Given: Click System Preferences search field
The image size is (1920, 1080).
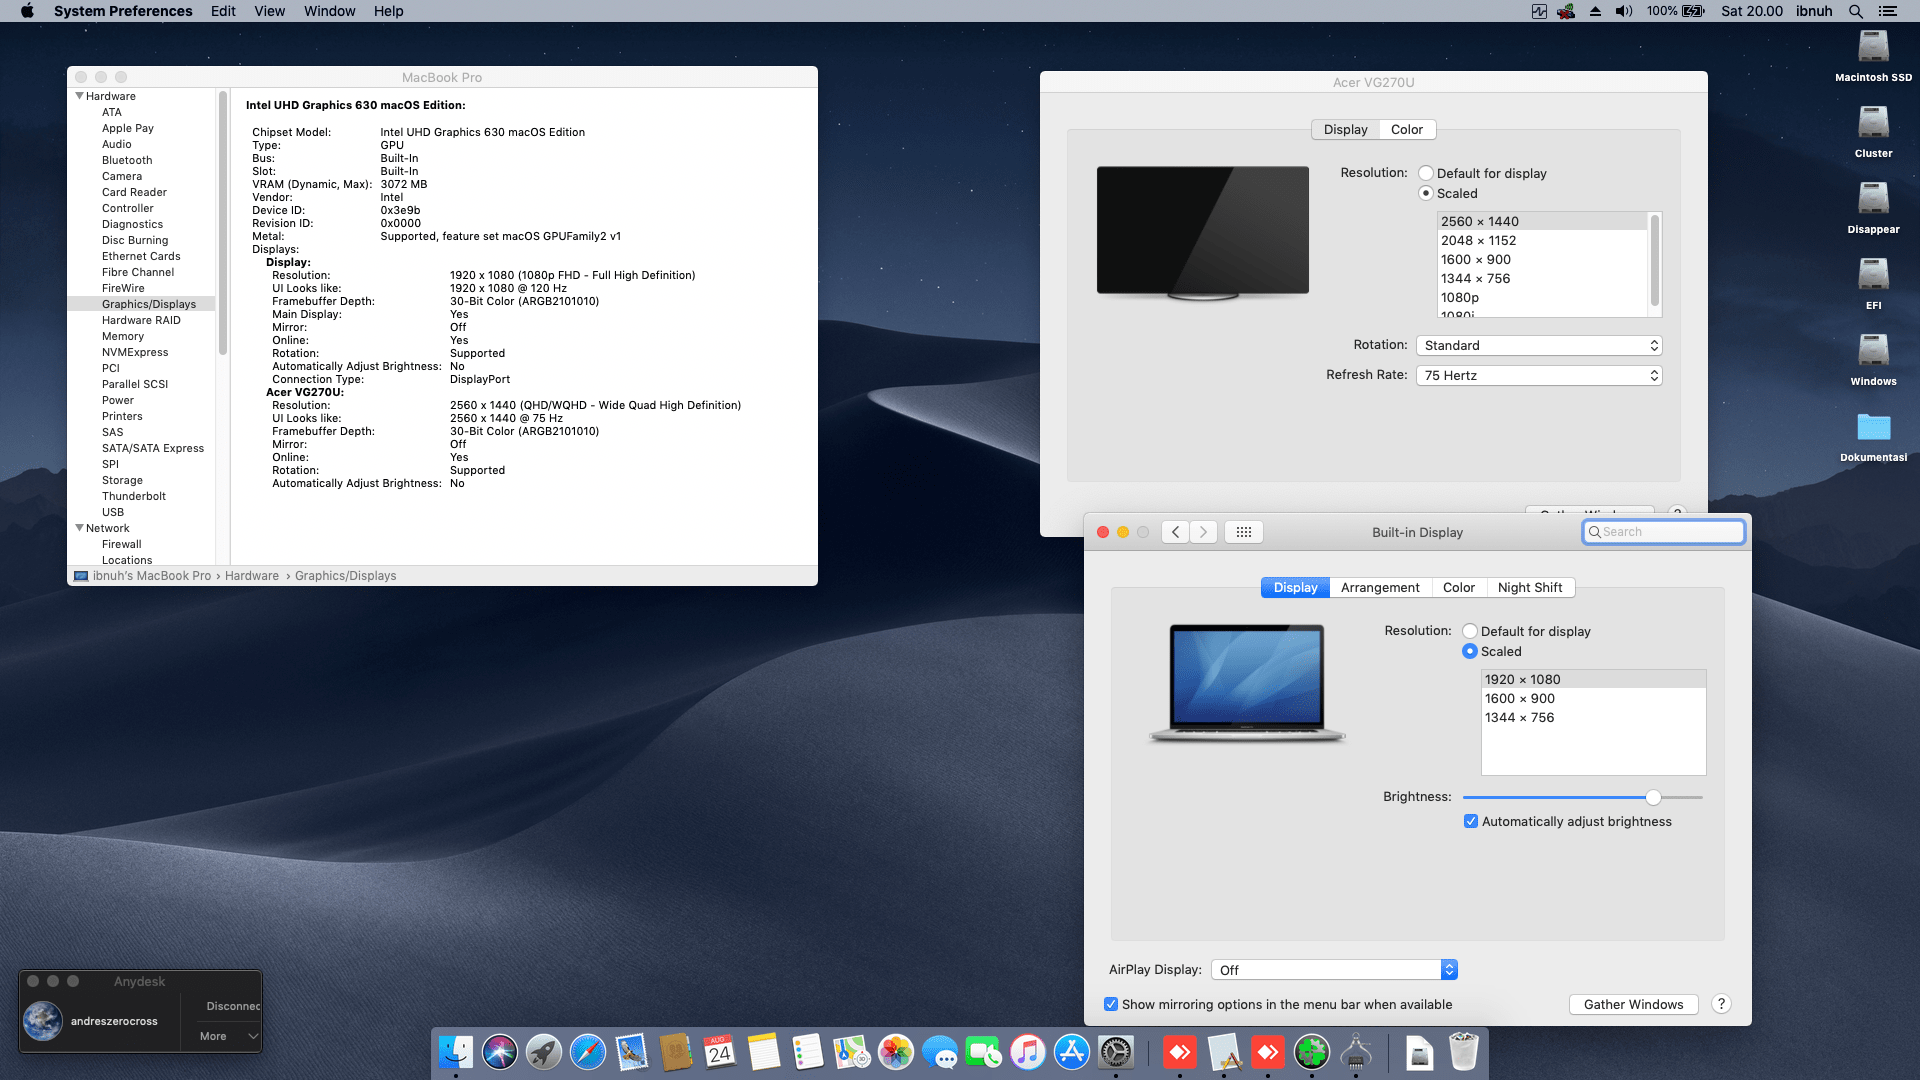Looking at the screenshot, I should pyautogui.click(x=1664, y=532).
